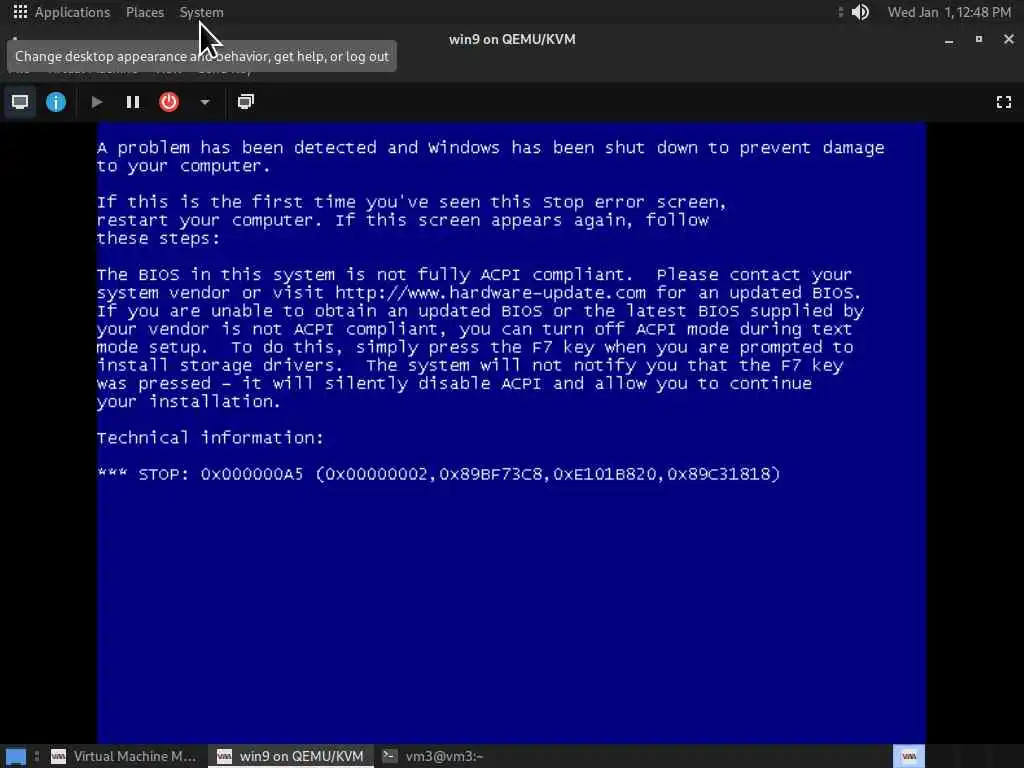Screen dimensions: 1024x768
Task: Minimize the win9 on QEMU/KVM window
Action: 949,40
